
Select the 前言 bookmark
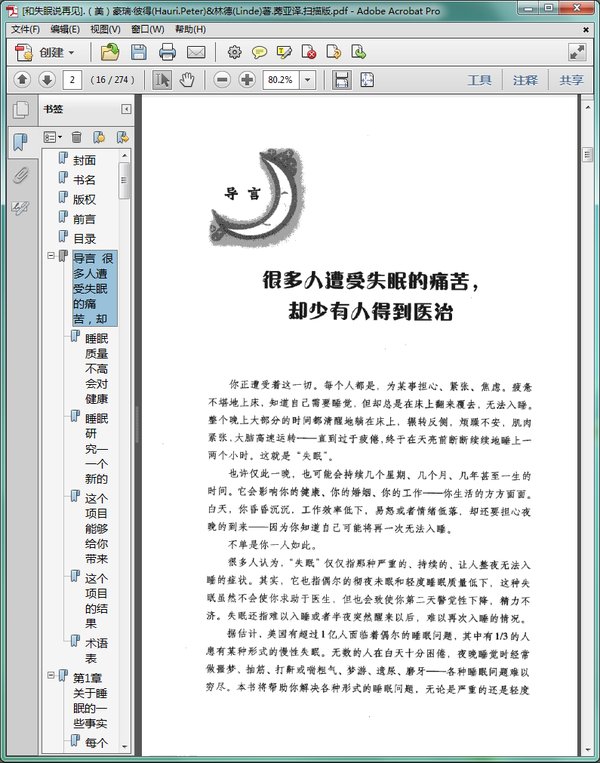point(84,219)
